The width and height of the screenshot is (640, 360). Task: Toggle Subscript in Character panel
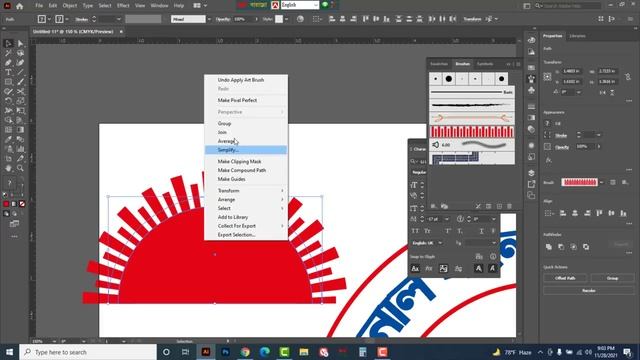click(x=460, y=231)
